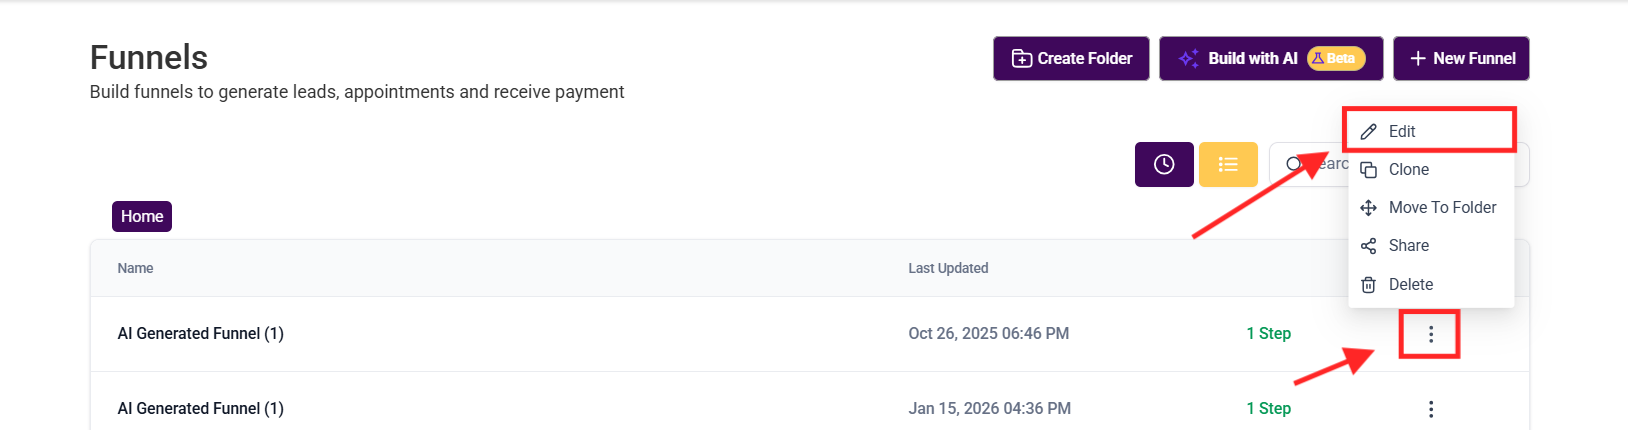Open the three-dot menu for the Jan 15 funnel
The width and height of the screenshot is (1628, 430).
pyautogui.click(x=1431, y=409)
